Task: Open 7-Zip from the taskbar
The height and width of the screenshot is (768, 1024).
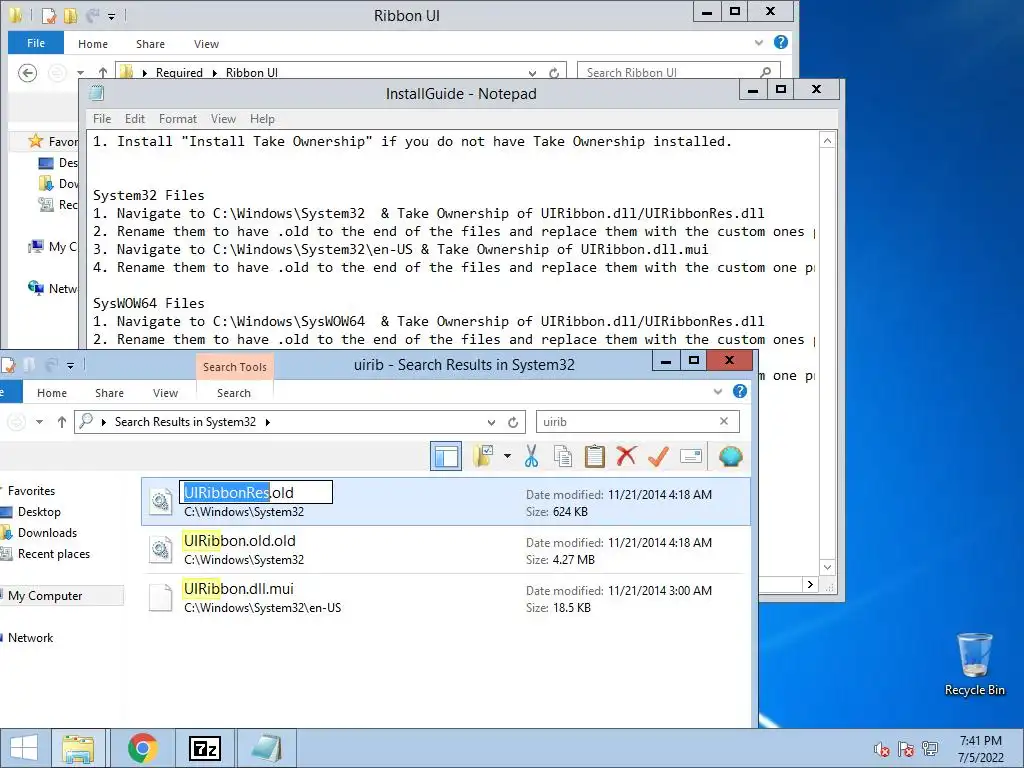Action: tap(204, 748)
